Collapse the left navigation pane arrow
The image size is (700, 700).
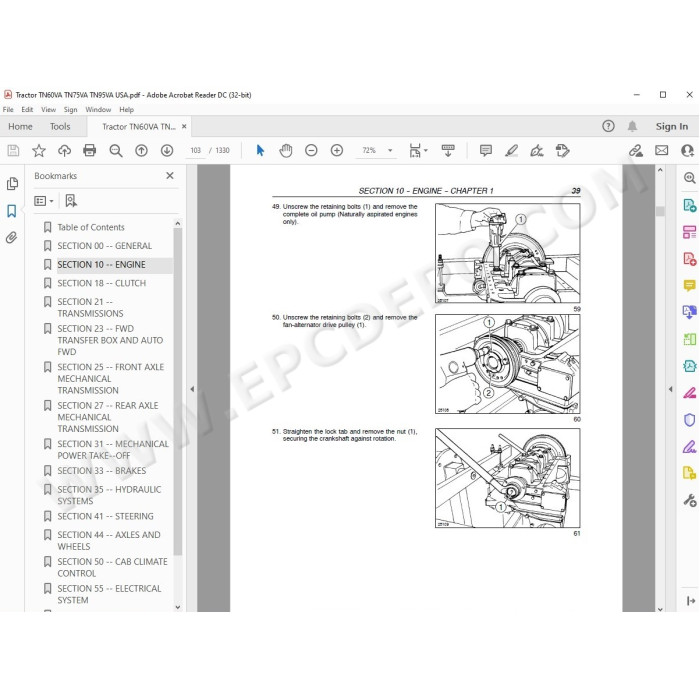192,389
